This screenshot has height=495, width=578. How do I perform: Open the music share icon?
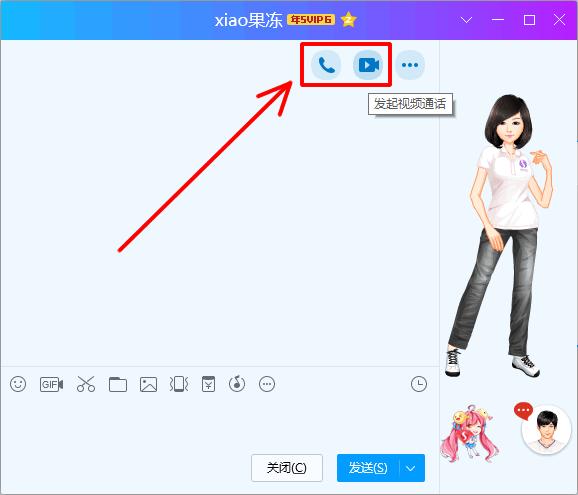pyautogui.click(x=237, y=384)
